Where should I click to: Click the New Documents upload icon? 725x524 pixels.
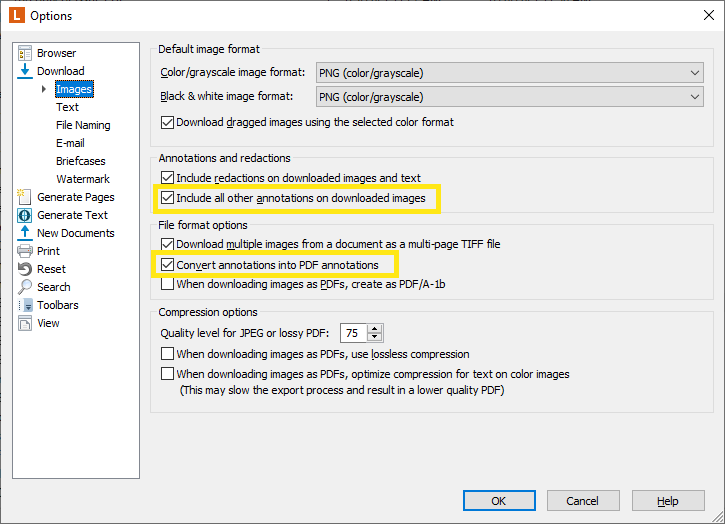pos(25,233)
